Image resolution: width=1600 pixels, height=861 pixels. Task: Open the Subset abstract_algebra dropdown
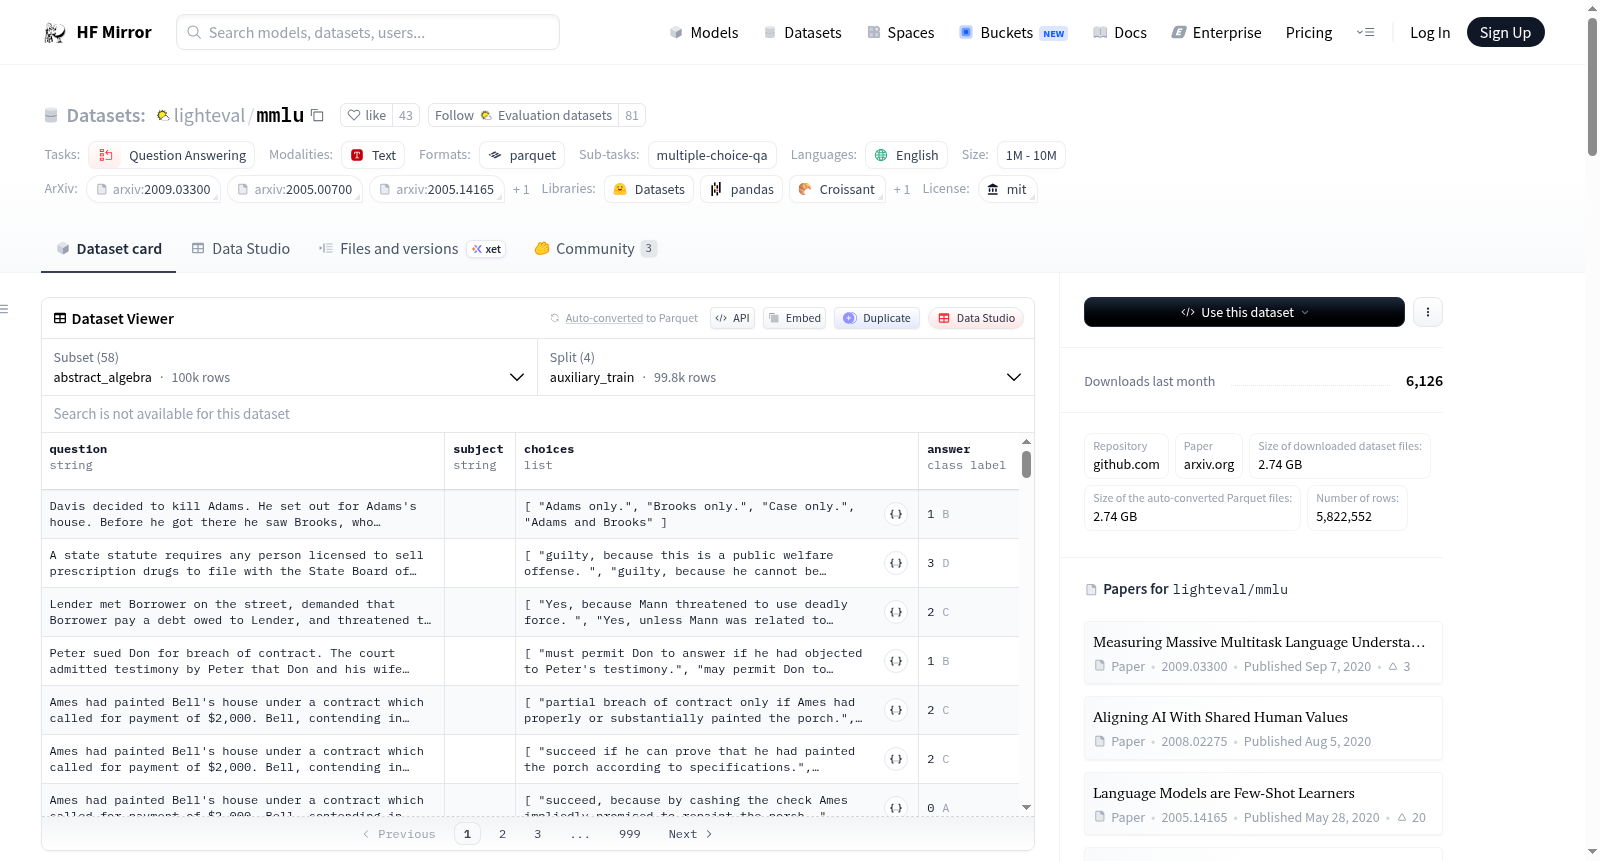tap(289, 367)
